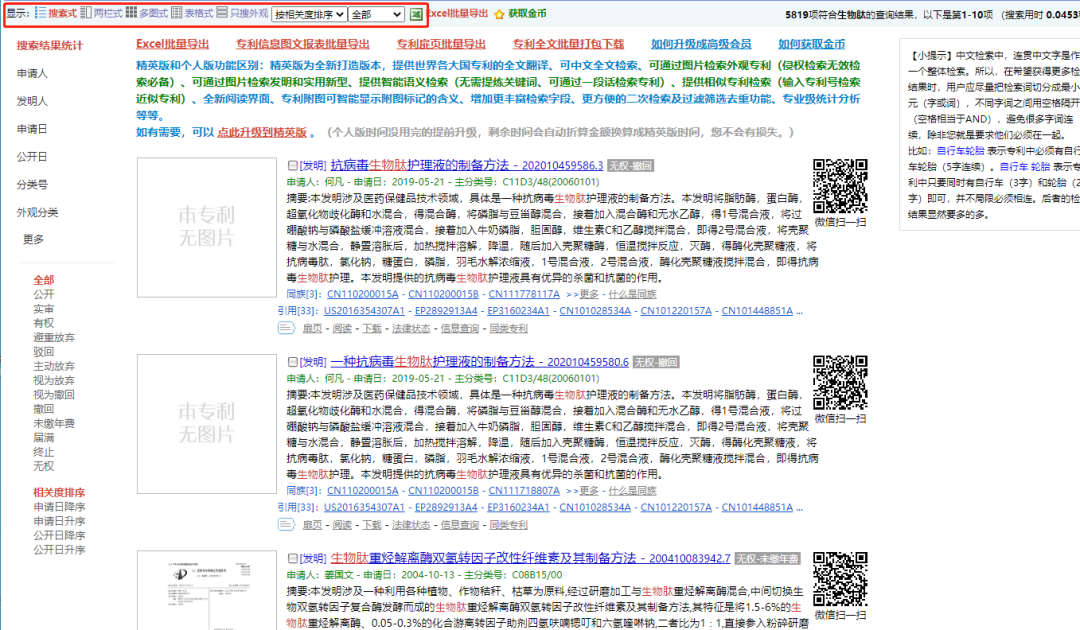
Task: Click 搜索结果统计 heading
Action: (50, 45)
